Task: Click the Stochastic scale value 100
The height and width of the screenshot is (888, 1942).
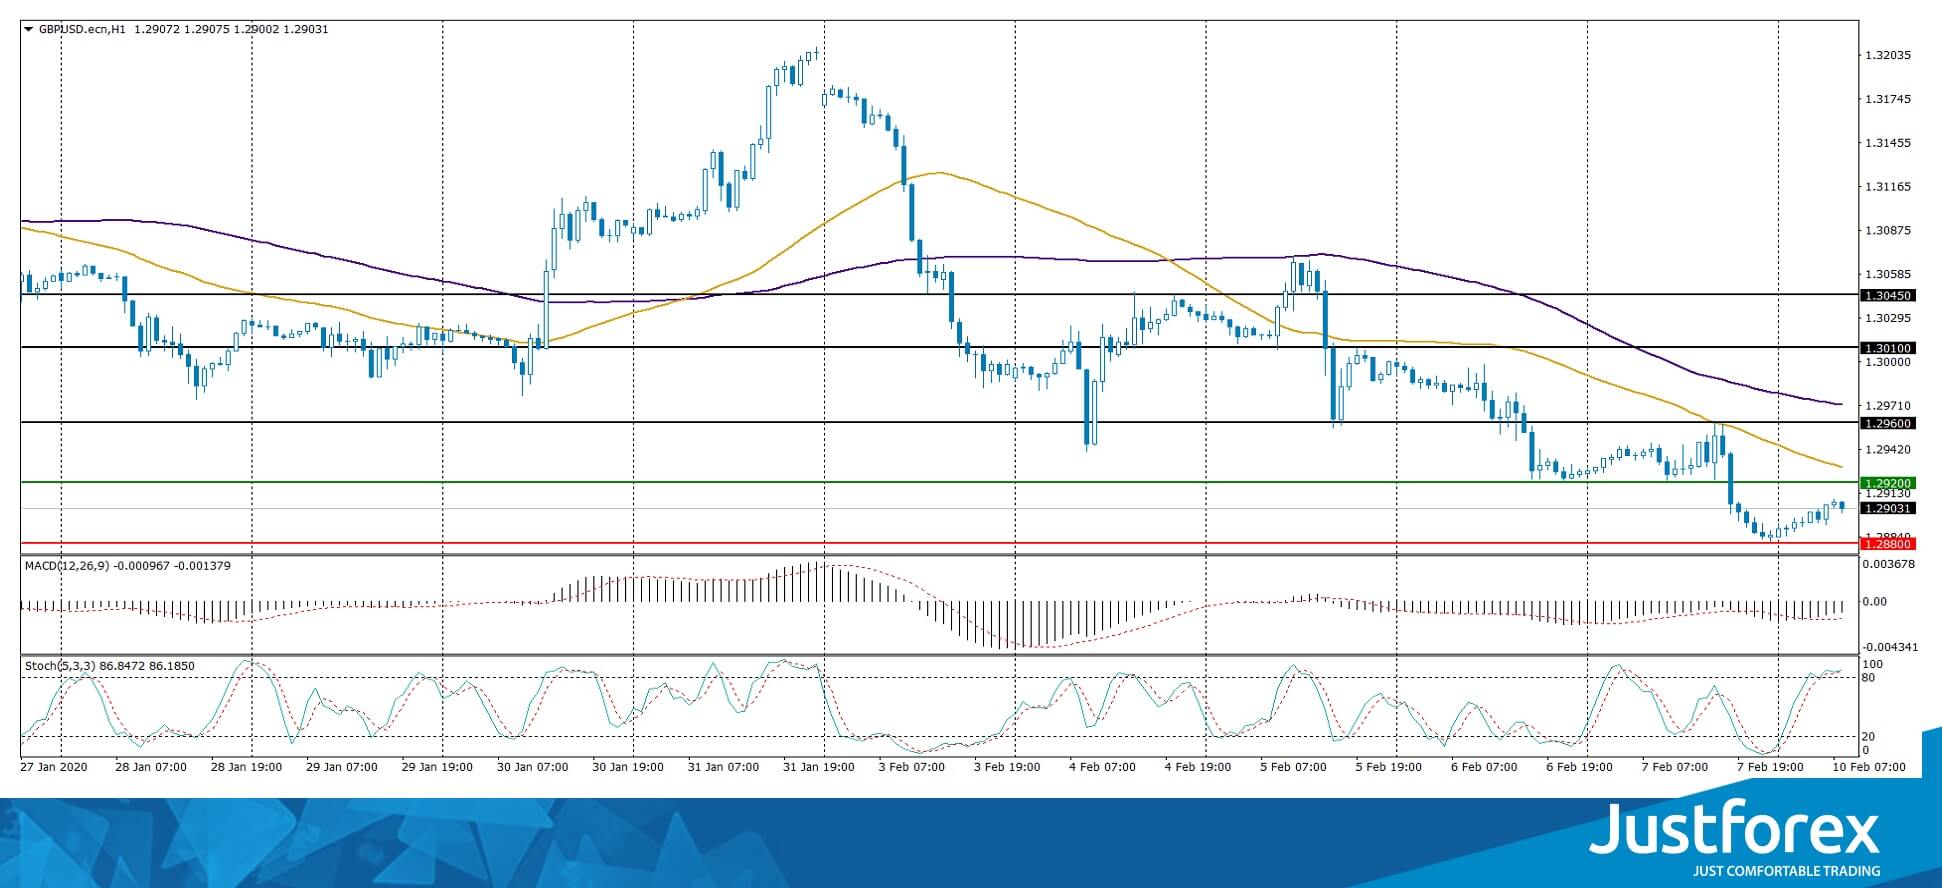Action: (1873, 665)
